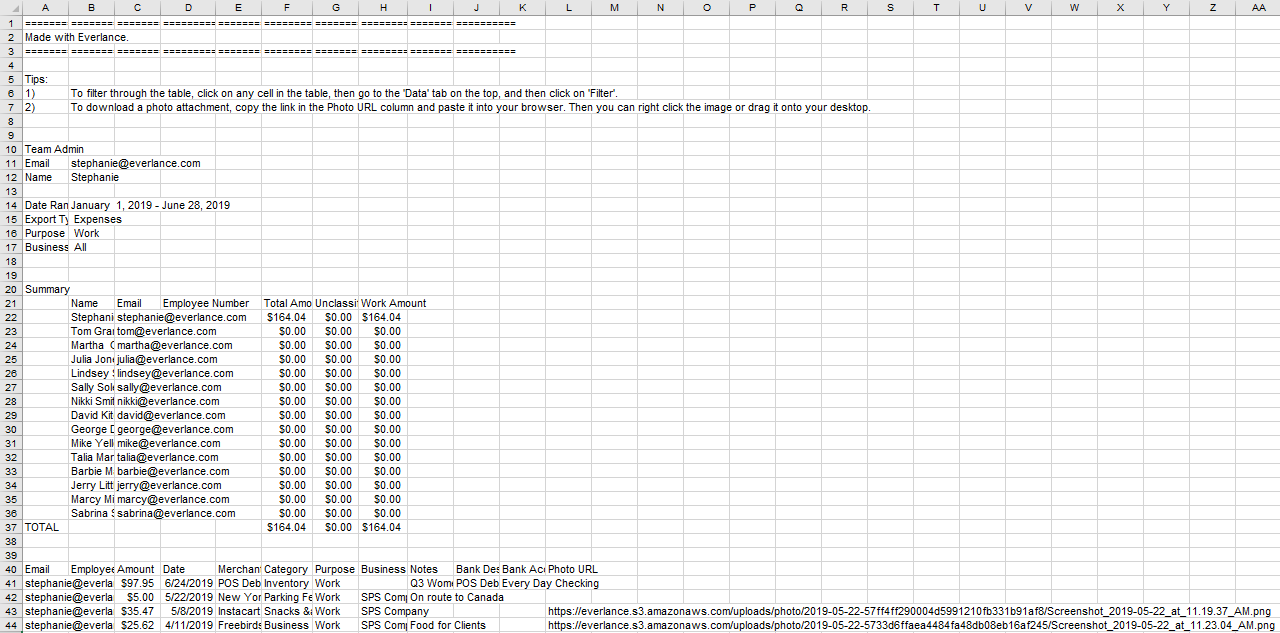
Task: Select column header AA
Action: [x=1258, y=8]
